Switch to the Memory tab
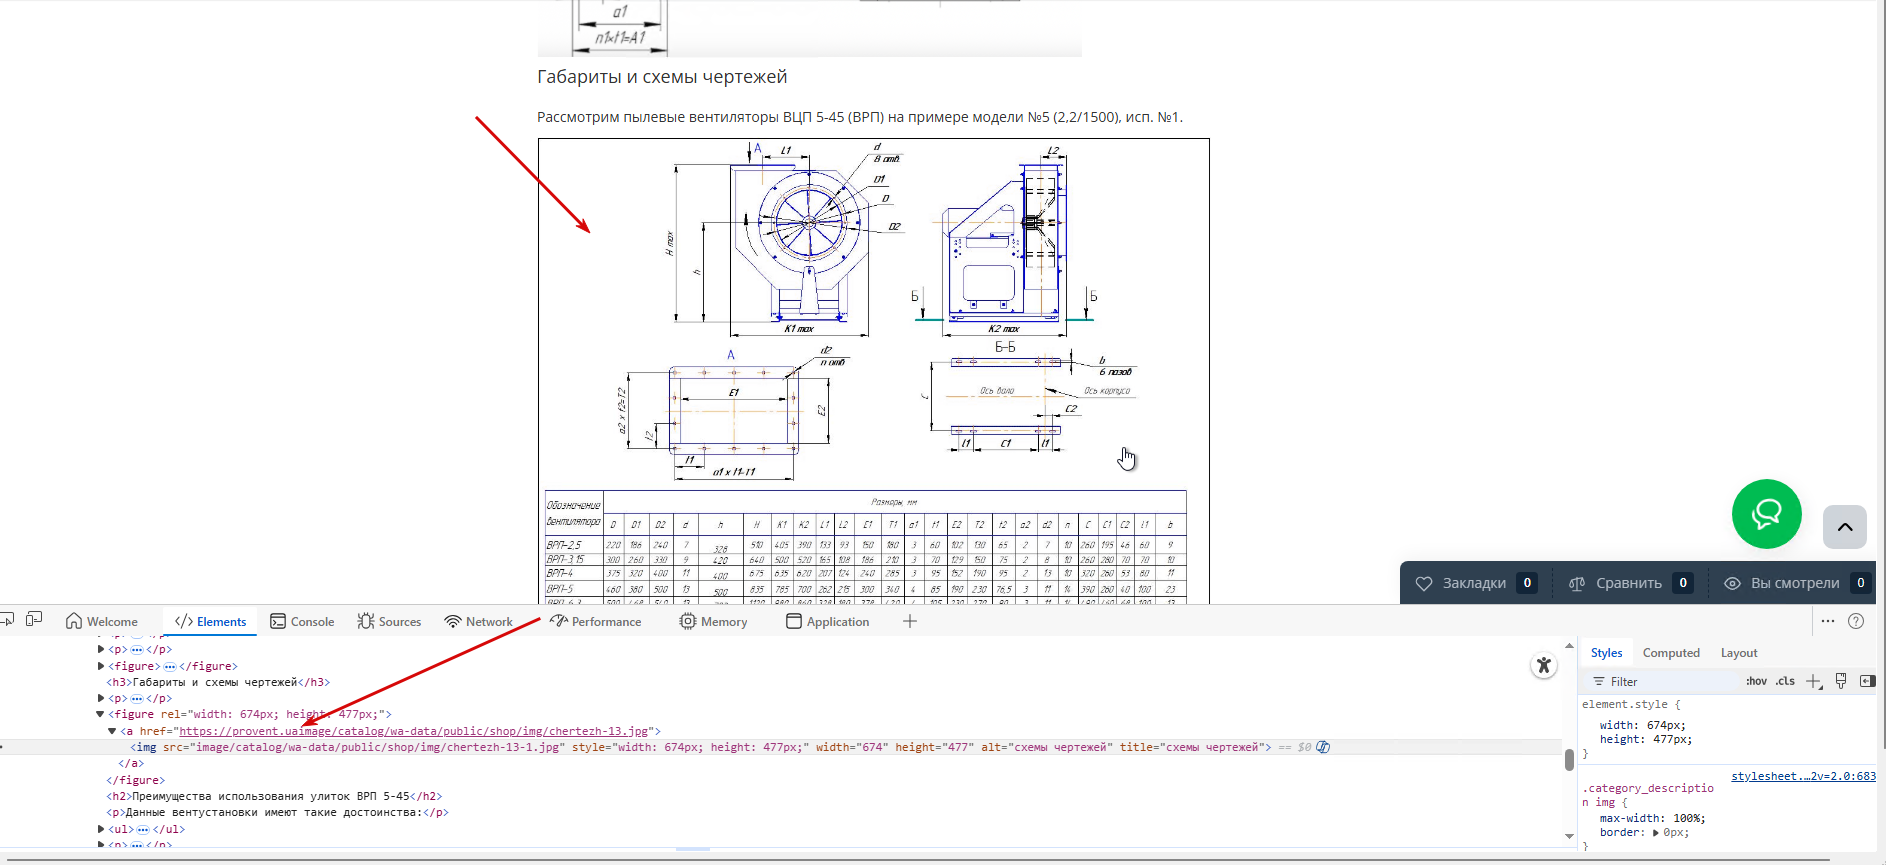1886x865 pixels. pos(713,621)
